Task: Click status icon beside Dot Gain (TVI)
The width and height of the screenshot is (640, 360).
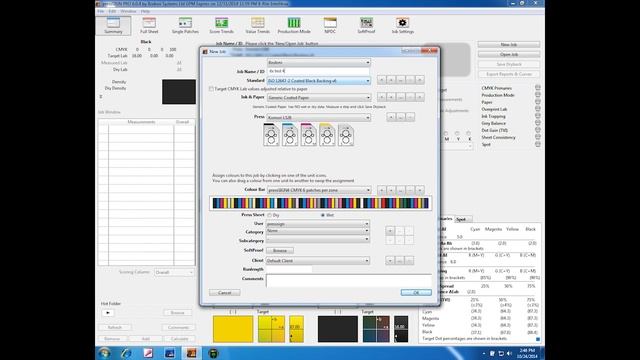Action: coord(538,130)
